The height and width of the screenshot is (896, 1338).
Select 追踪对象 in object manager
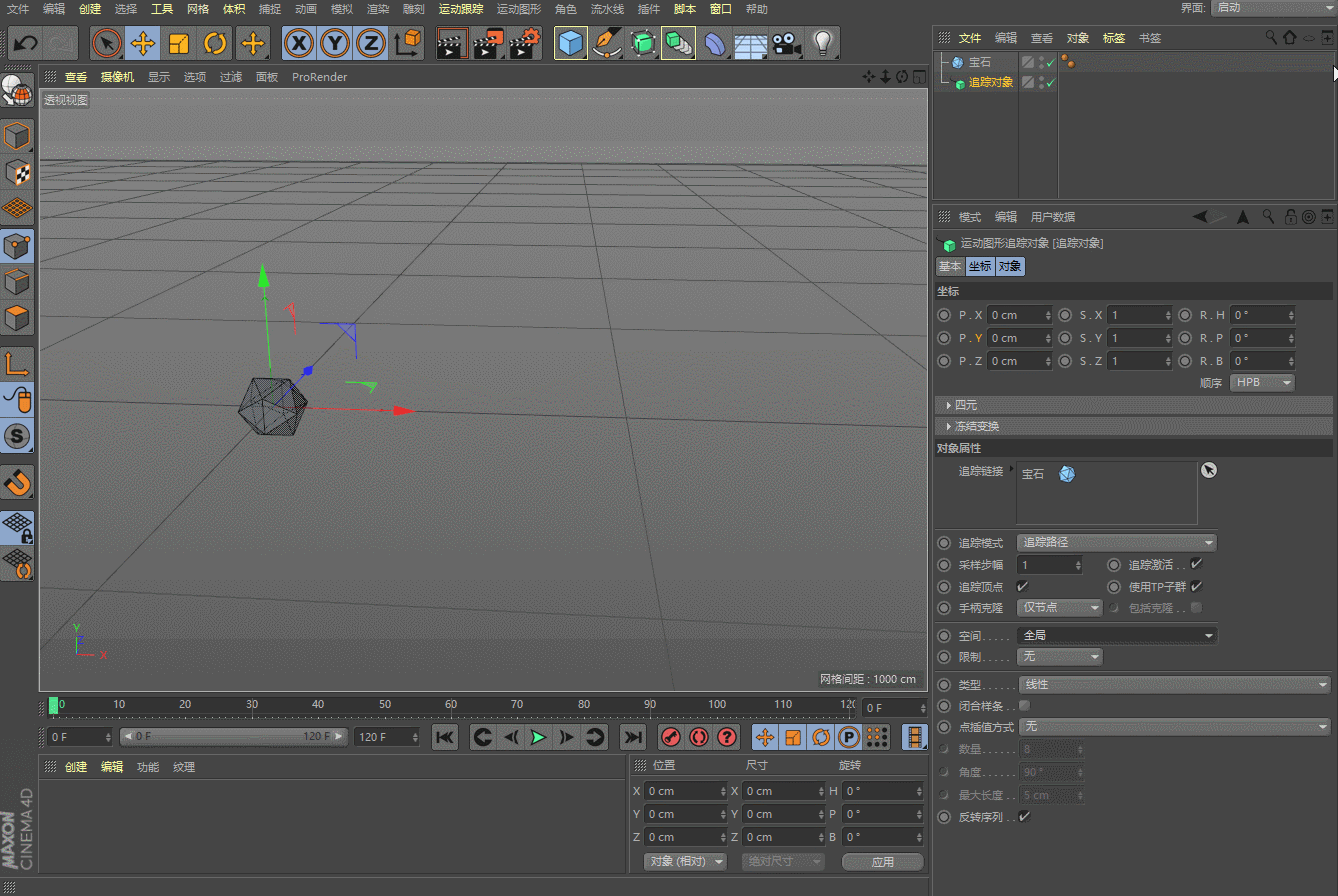[991, 83]
